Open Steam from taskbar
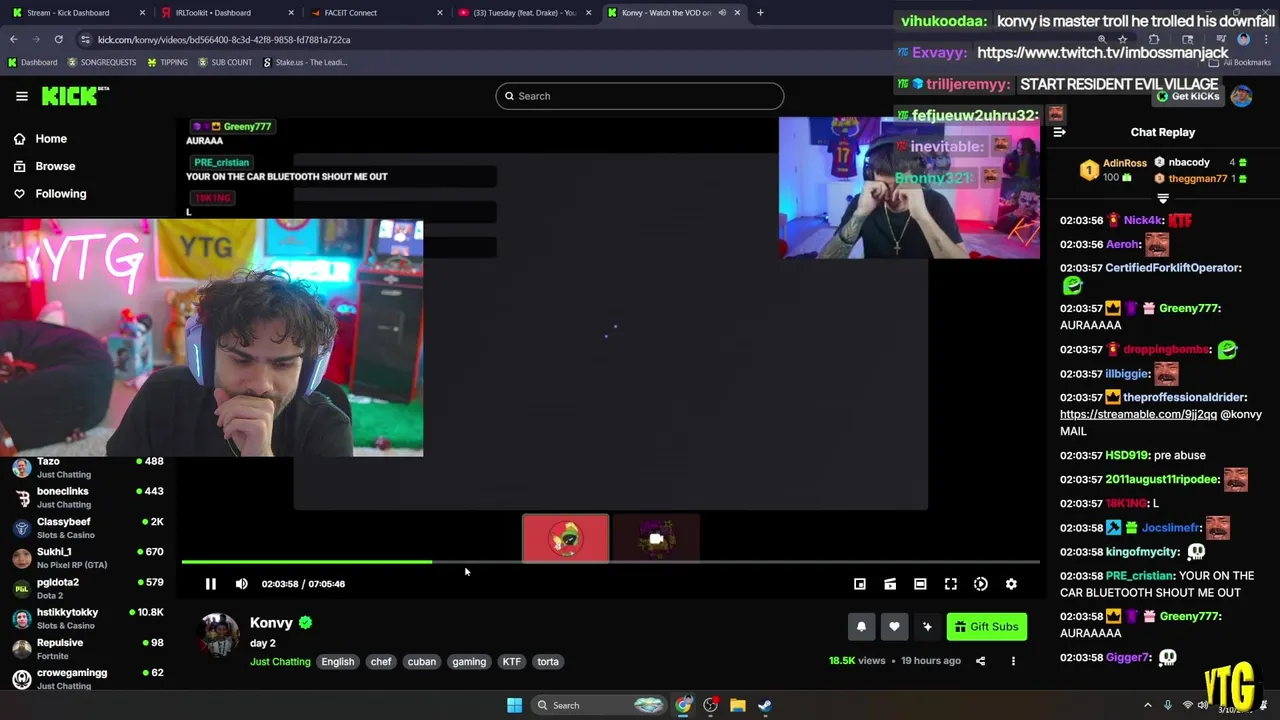This screenshot has width=1280, height=720. click(x=764, y=706)
